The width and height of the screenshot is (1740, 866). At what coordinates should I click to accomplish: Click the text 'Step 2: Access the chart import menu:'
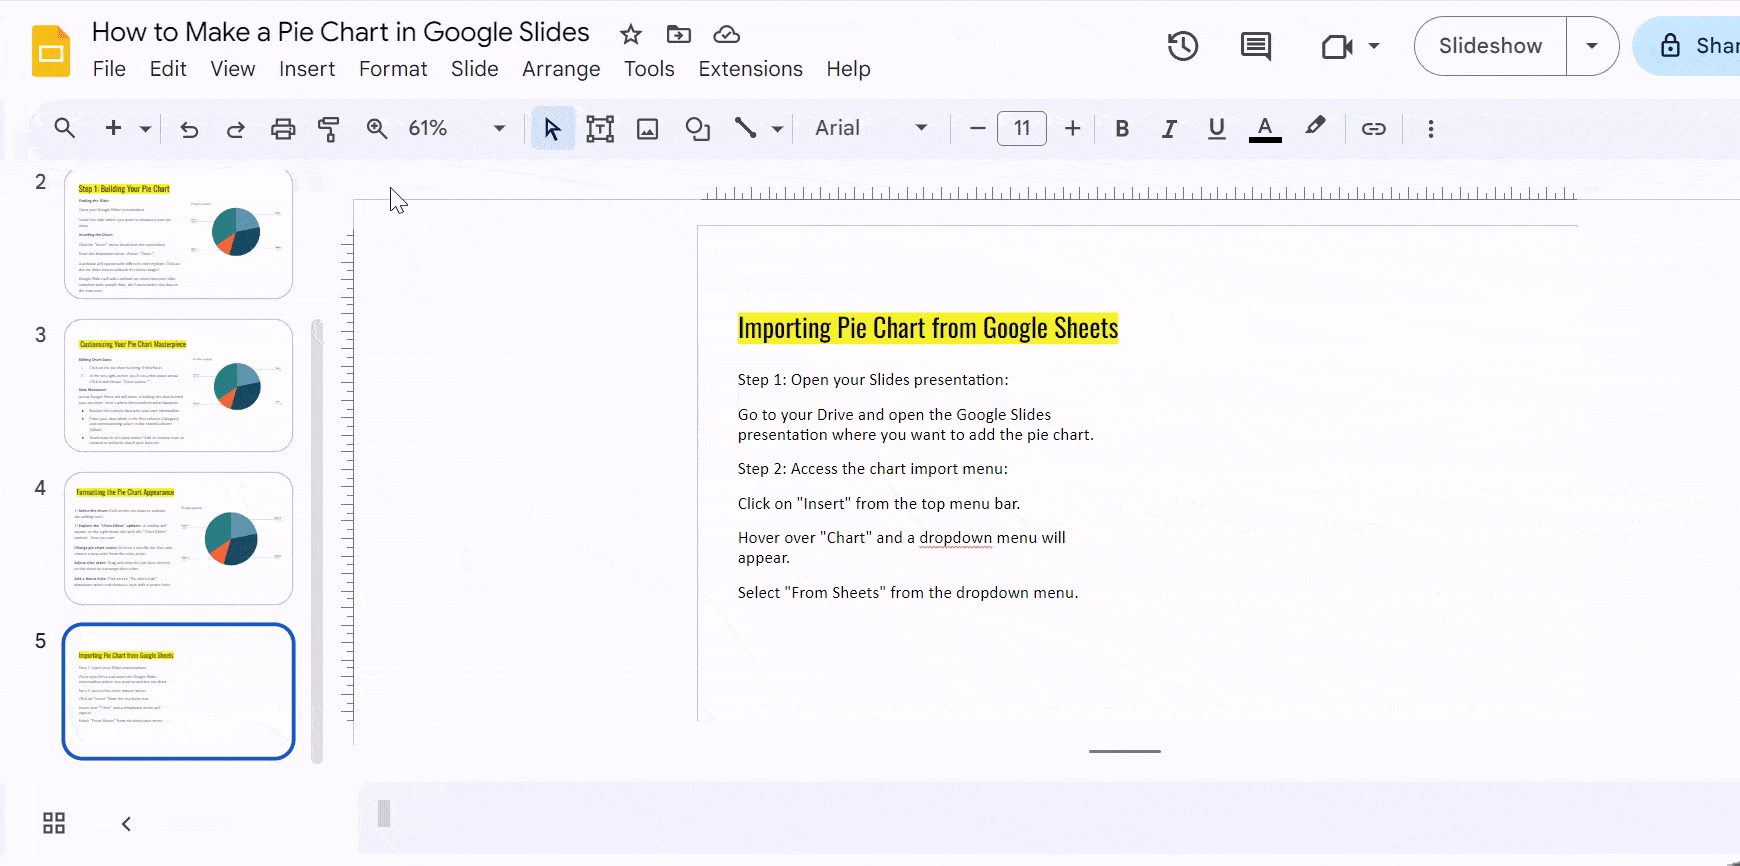[x=873, y=469]
